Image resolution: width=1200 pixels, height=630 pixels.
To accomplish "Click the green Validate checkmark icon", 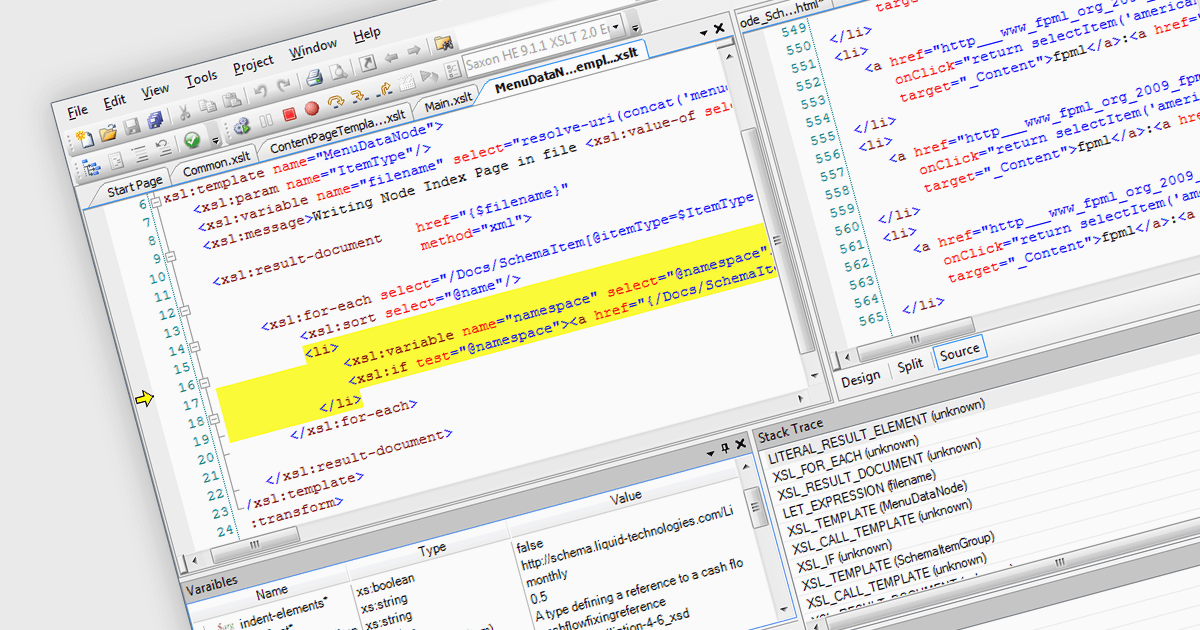I will click(192, 139).
